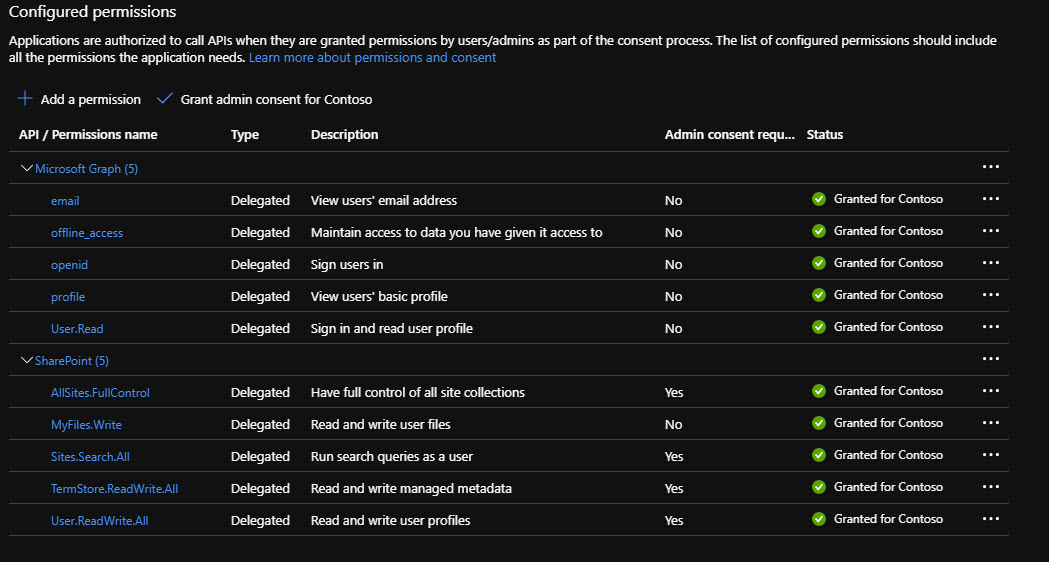Open the ellipsis menu for the TermStore.ReadWrite.All row
The height and width of the screenshot is (562, 1049).
pos(990,487)
